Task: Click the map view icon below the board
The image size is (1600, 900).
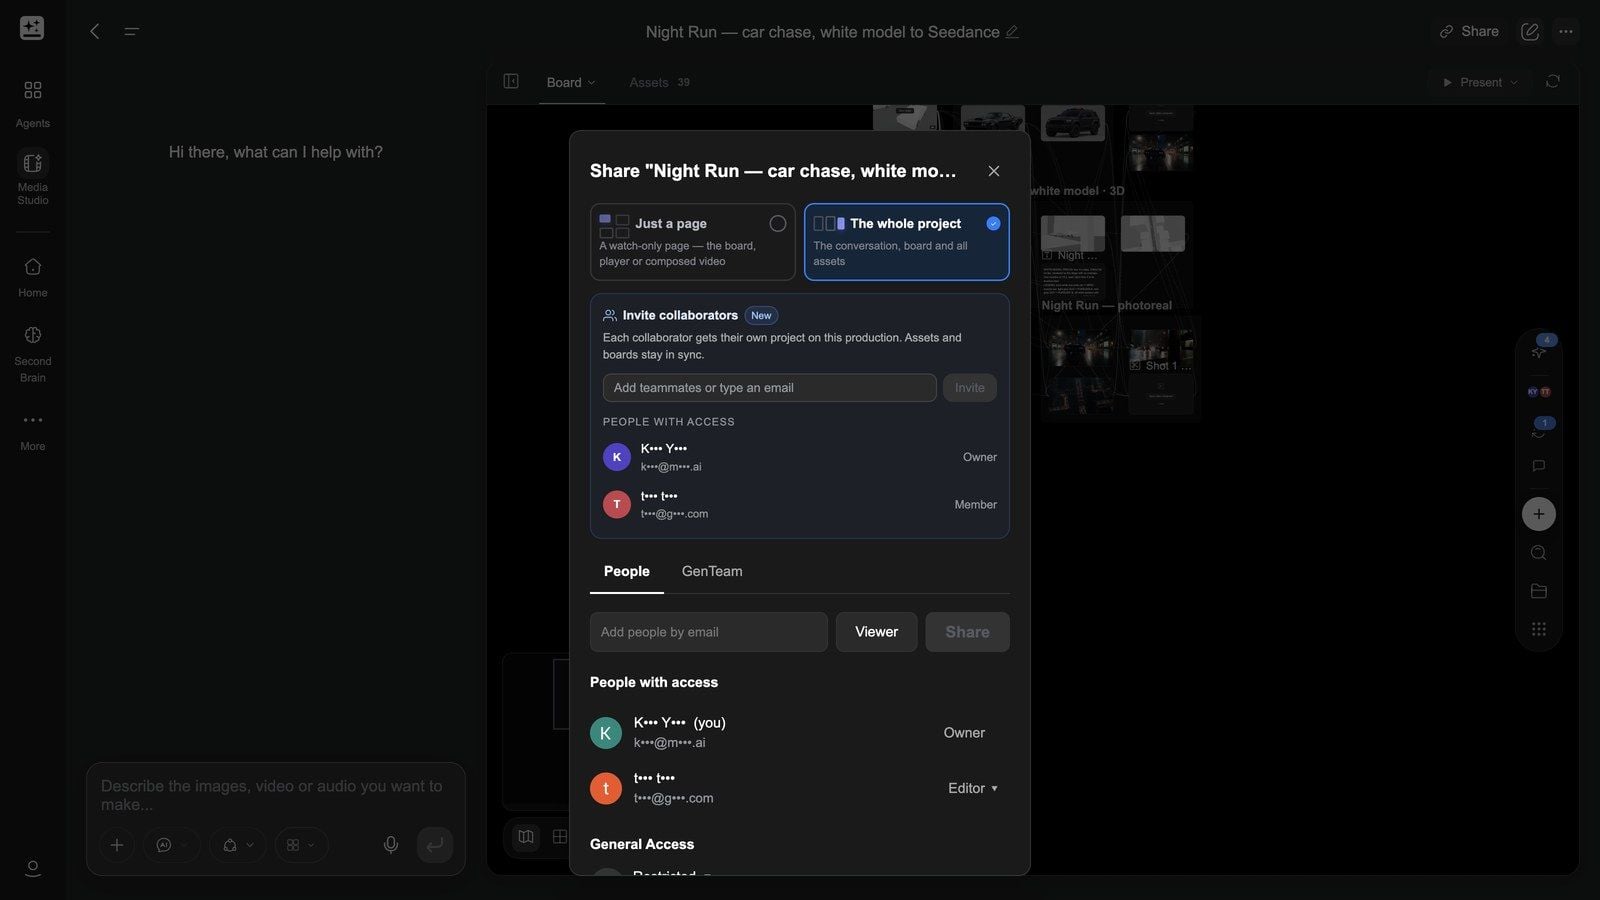Action: (526, 836)
